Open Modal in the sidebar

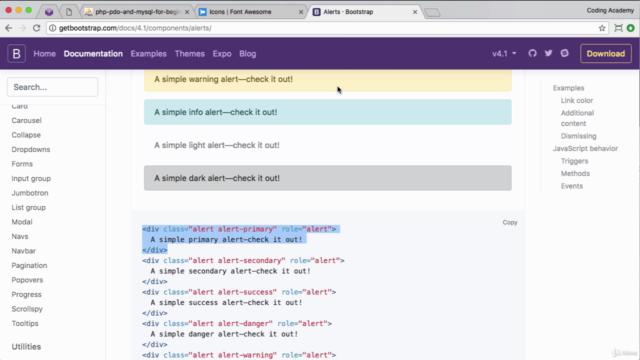tap(22, 222)
